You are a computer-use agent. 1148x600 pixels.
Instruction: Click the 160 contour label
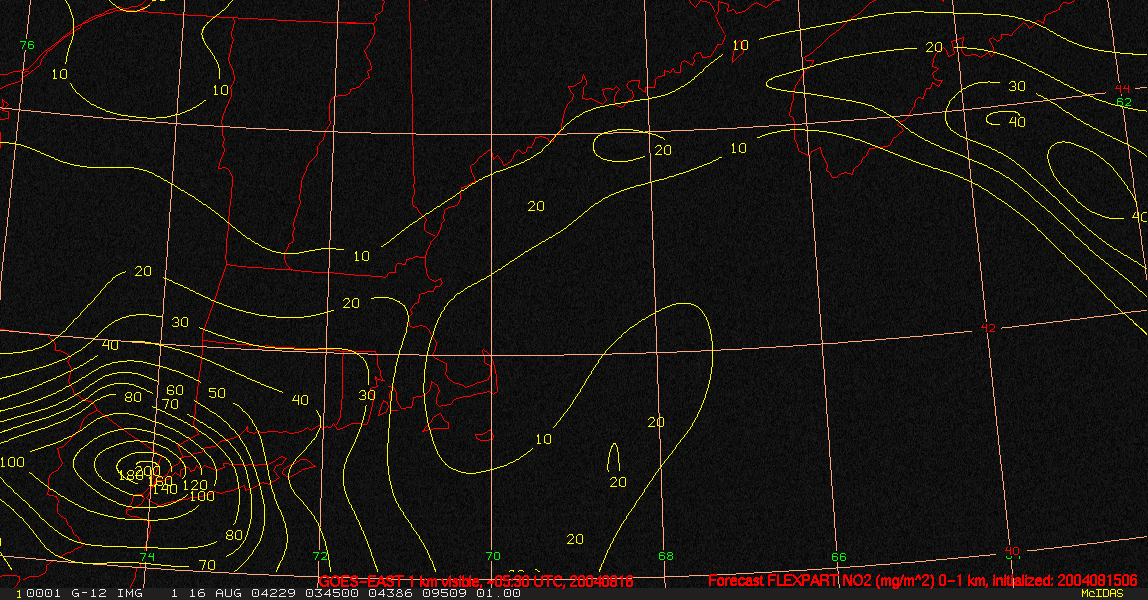pyautogui.click(x=160, y=482)
